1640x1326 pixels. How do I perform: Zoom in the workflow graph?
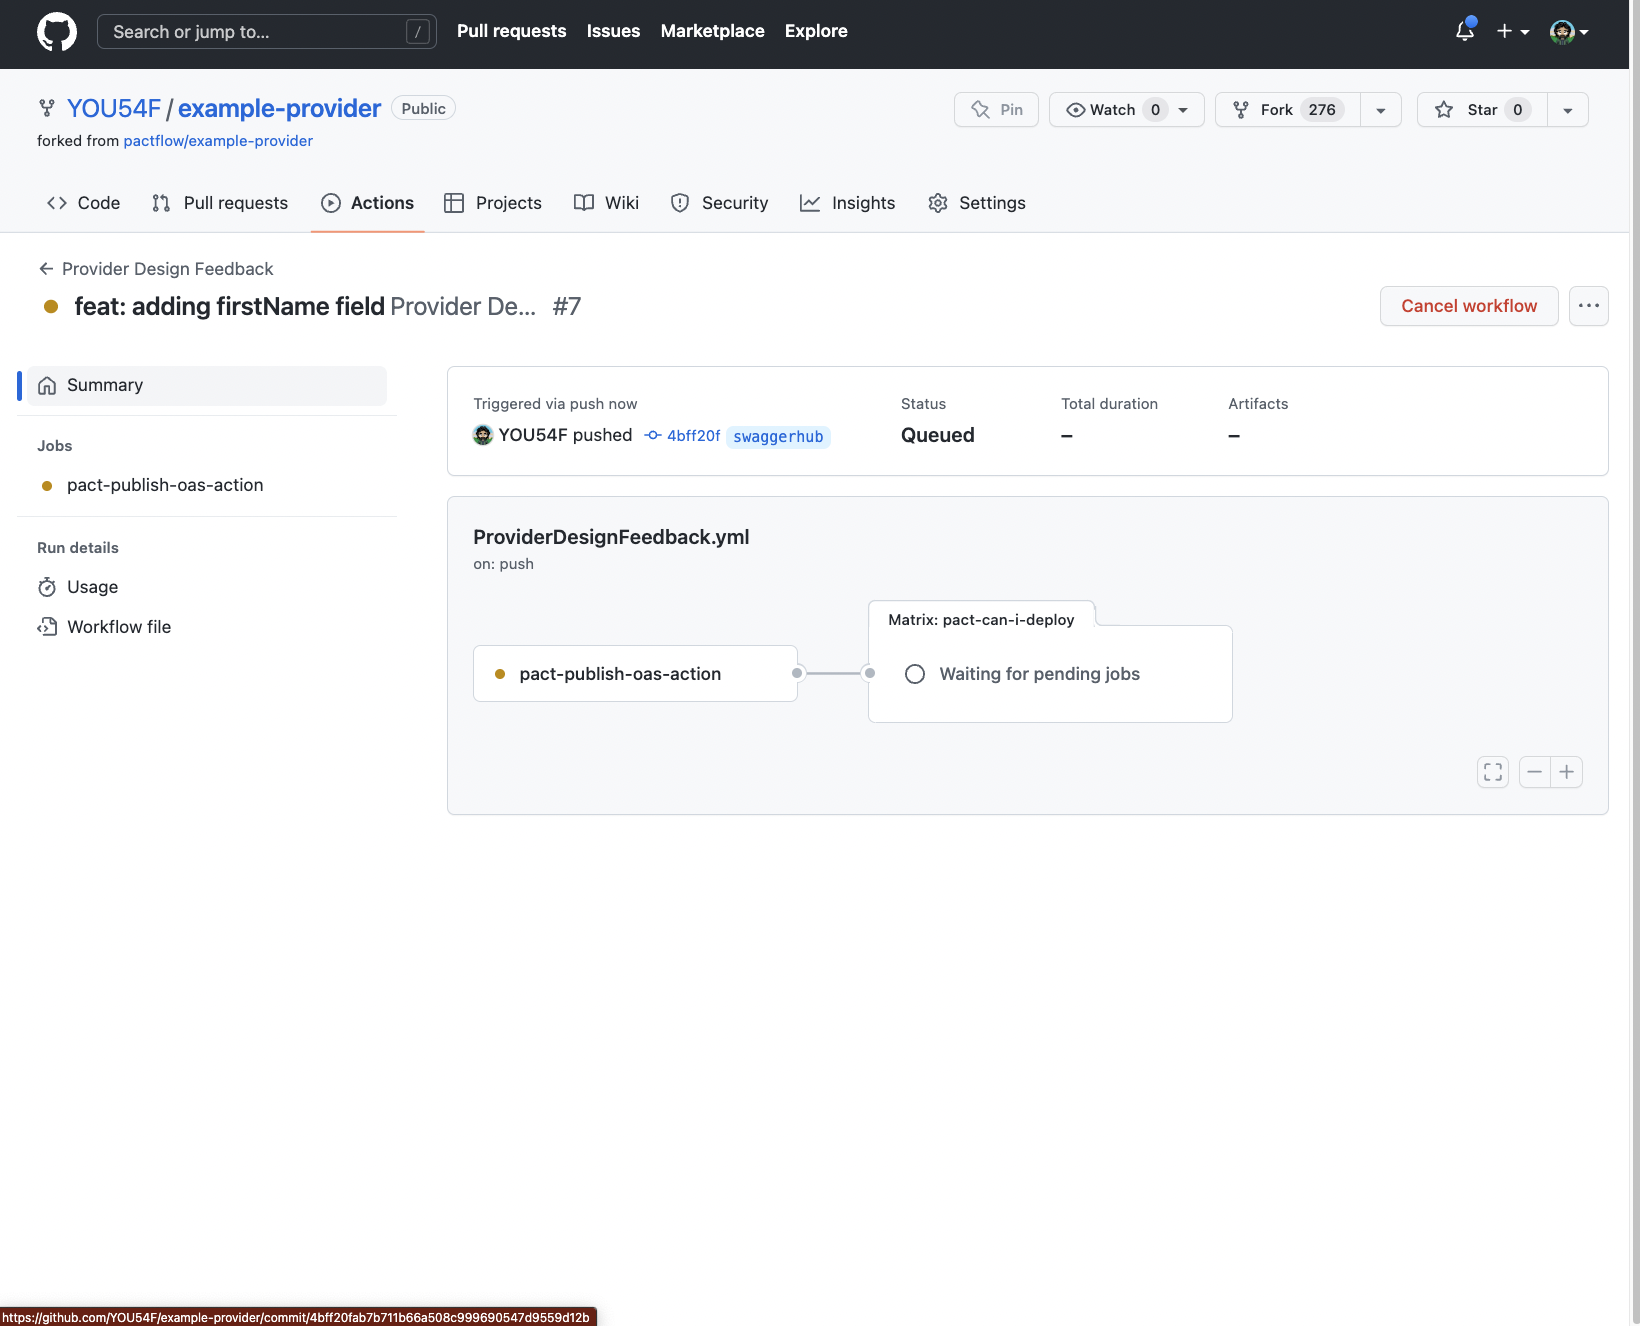point(1566,772)
